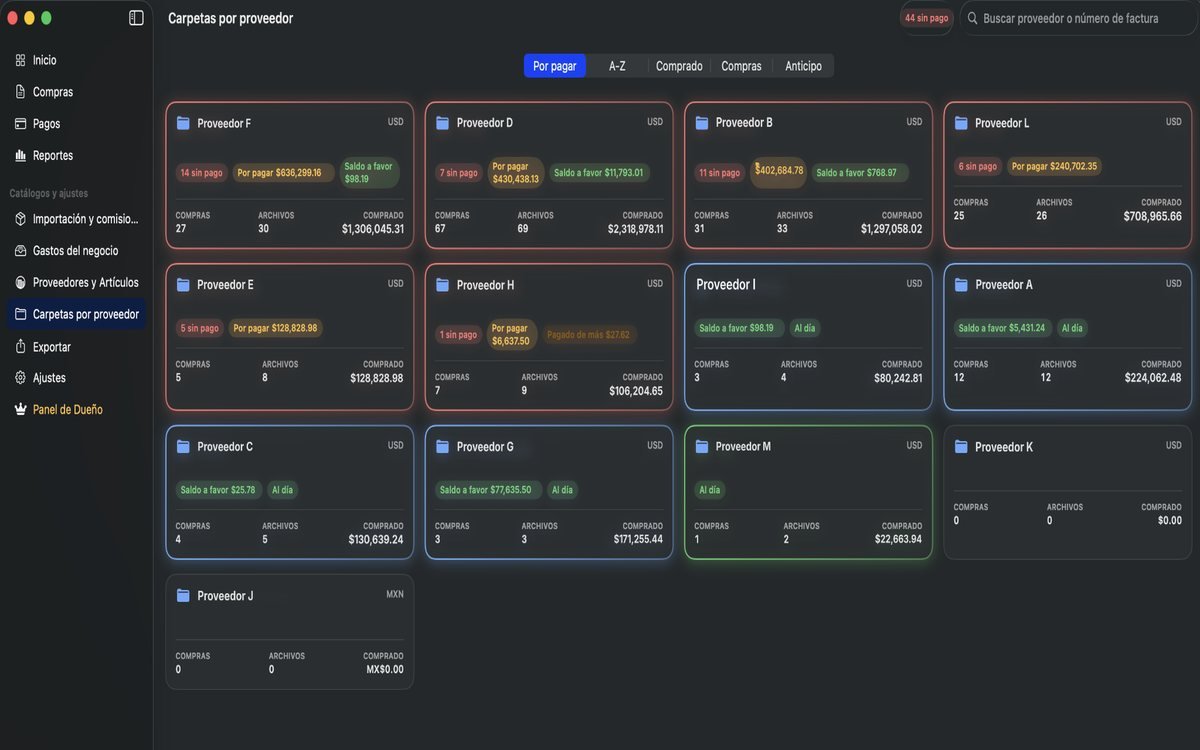1200x750 pixels.
Task: Click the Importación y comisiones box icon
Action: tap(20, 219)
